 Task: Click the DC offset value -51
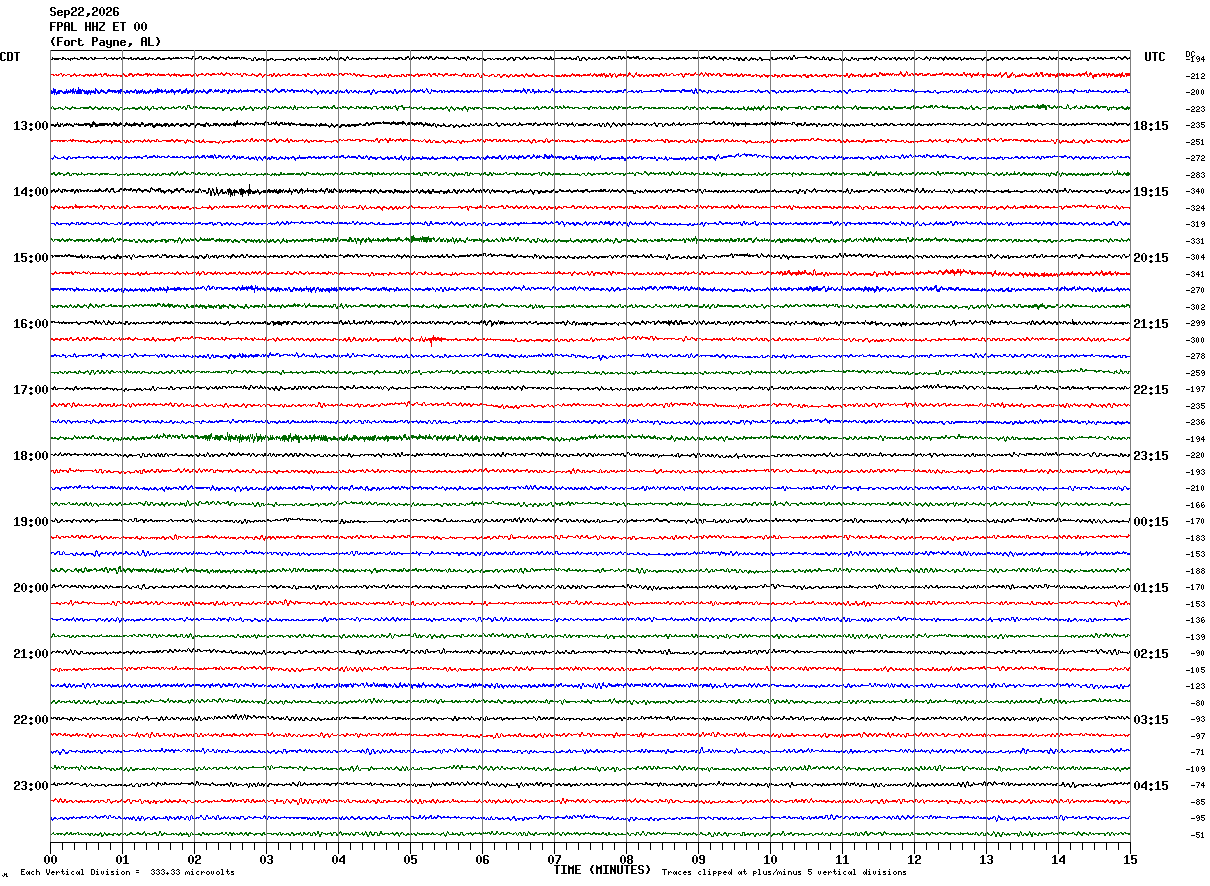point(1197,834)
